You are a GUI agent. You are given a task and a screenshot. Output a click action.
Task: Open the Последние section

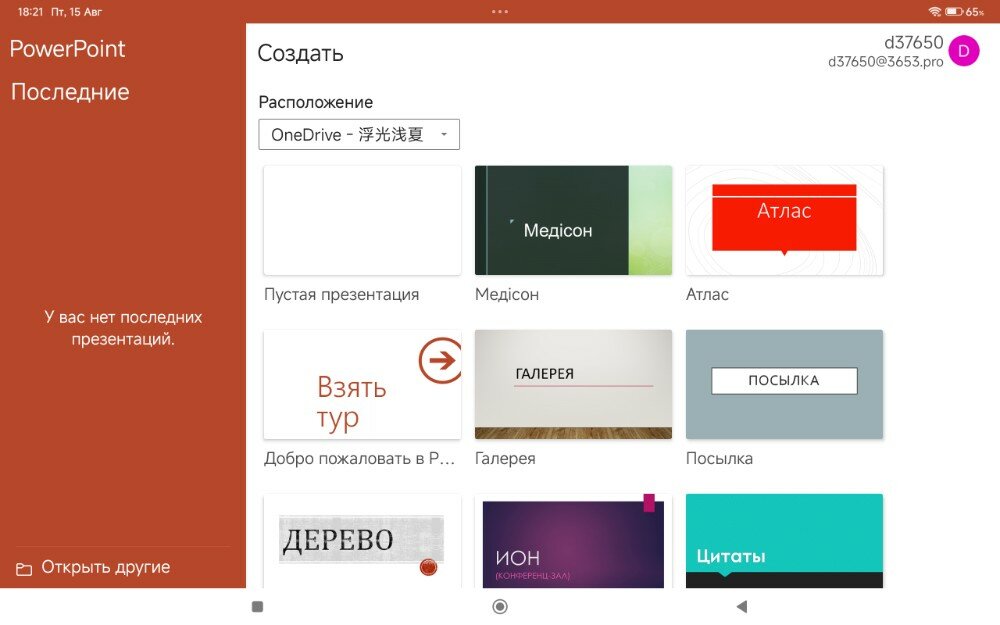point(70,92)
